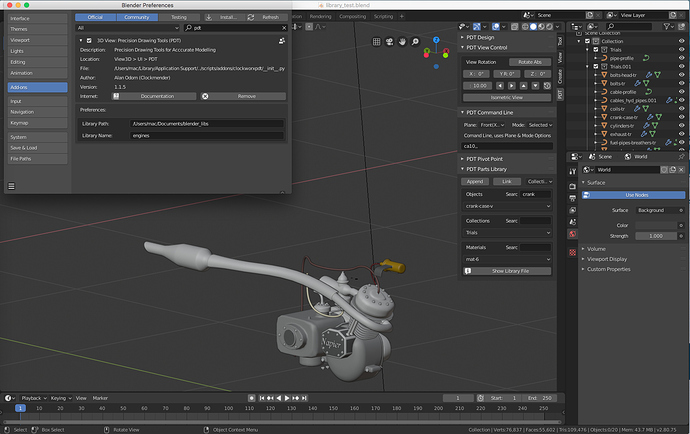Viewport: 690px width, 434px height.
Task: Click the viewport grid/orthographic toggle icon
Action: click(376, 42)
